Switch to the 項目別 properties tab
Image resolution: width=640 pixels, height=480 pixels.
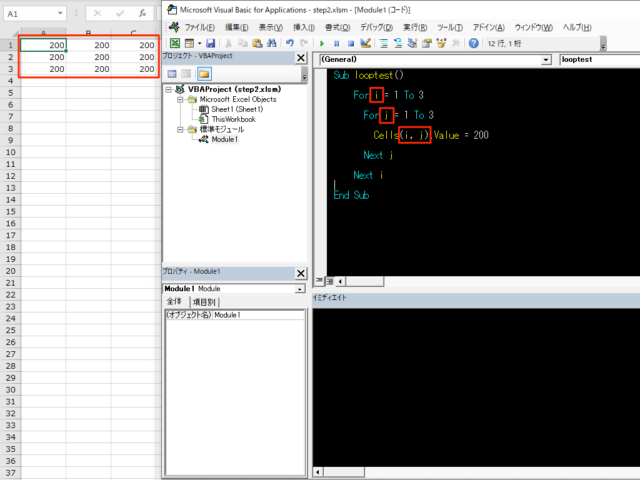click(x=204, y=302)
